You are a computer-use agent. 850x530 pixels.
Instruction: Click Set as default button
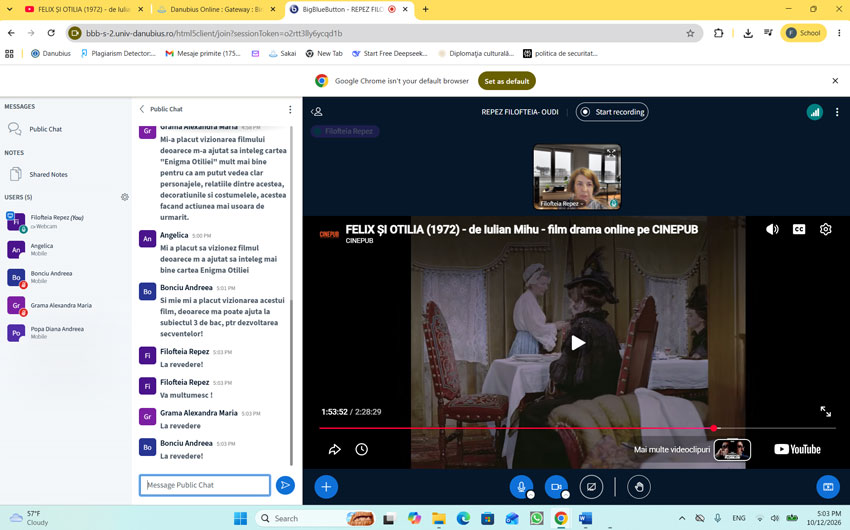point(507,81)
